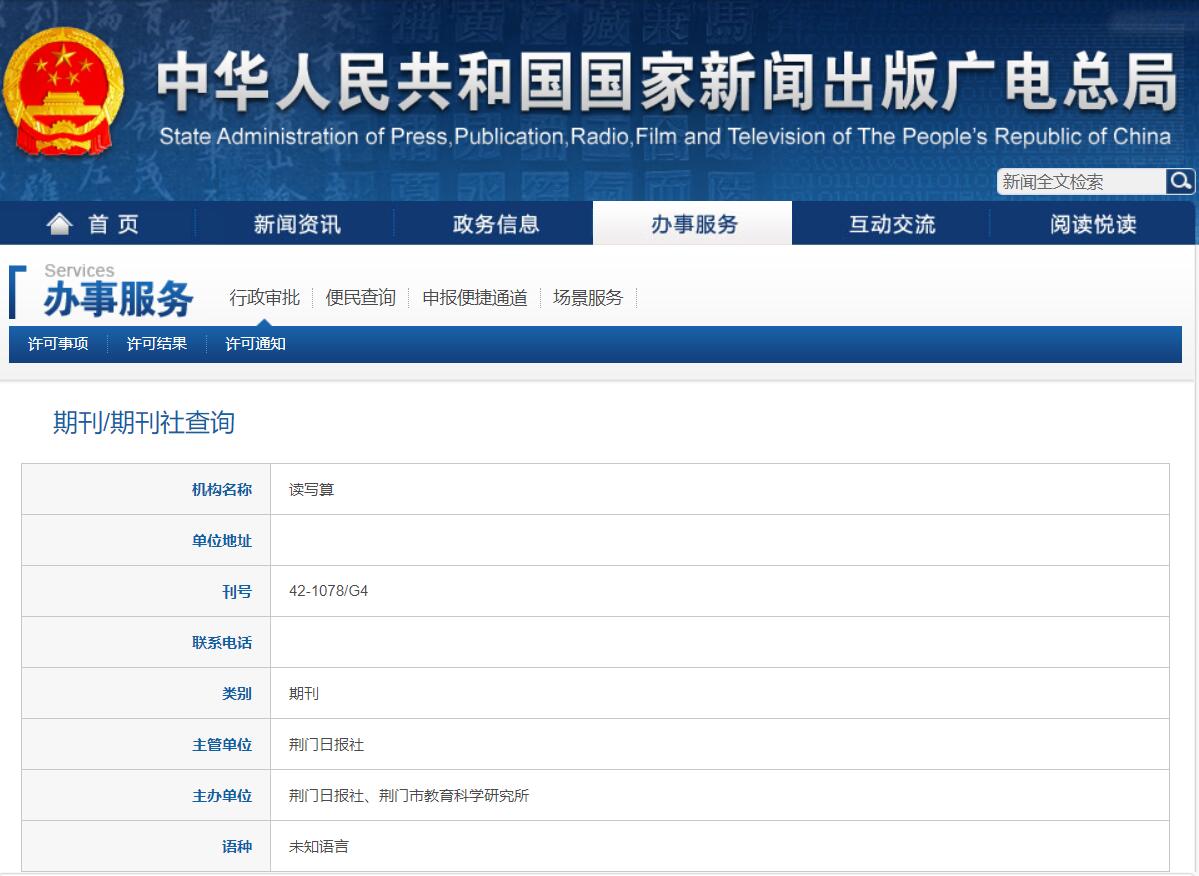Open 便民查询 from the submenu
1199x876 pixels.
tap(359, 297)
